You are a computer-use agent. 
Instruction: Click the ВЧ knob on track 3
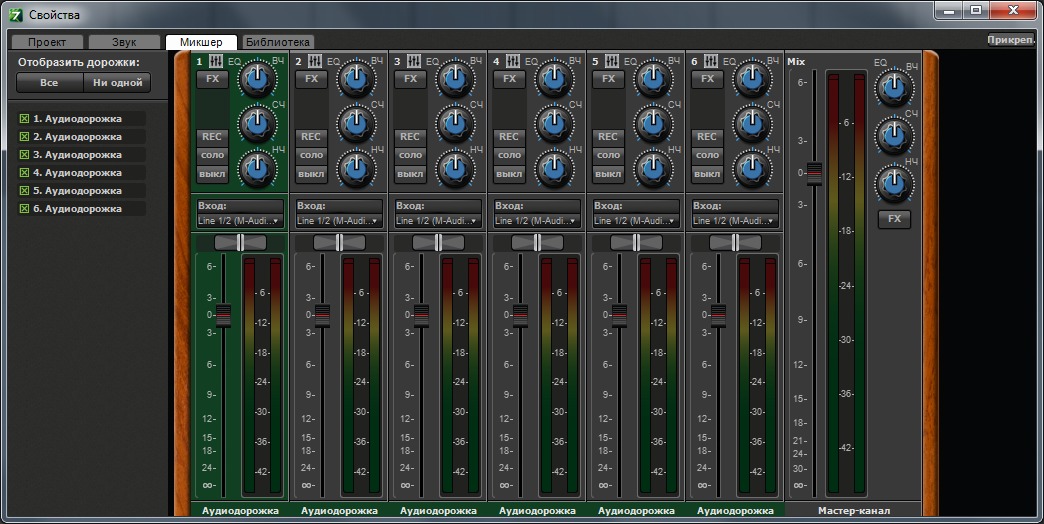click(x=455, y=79)
